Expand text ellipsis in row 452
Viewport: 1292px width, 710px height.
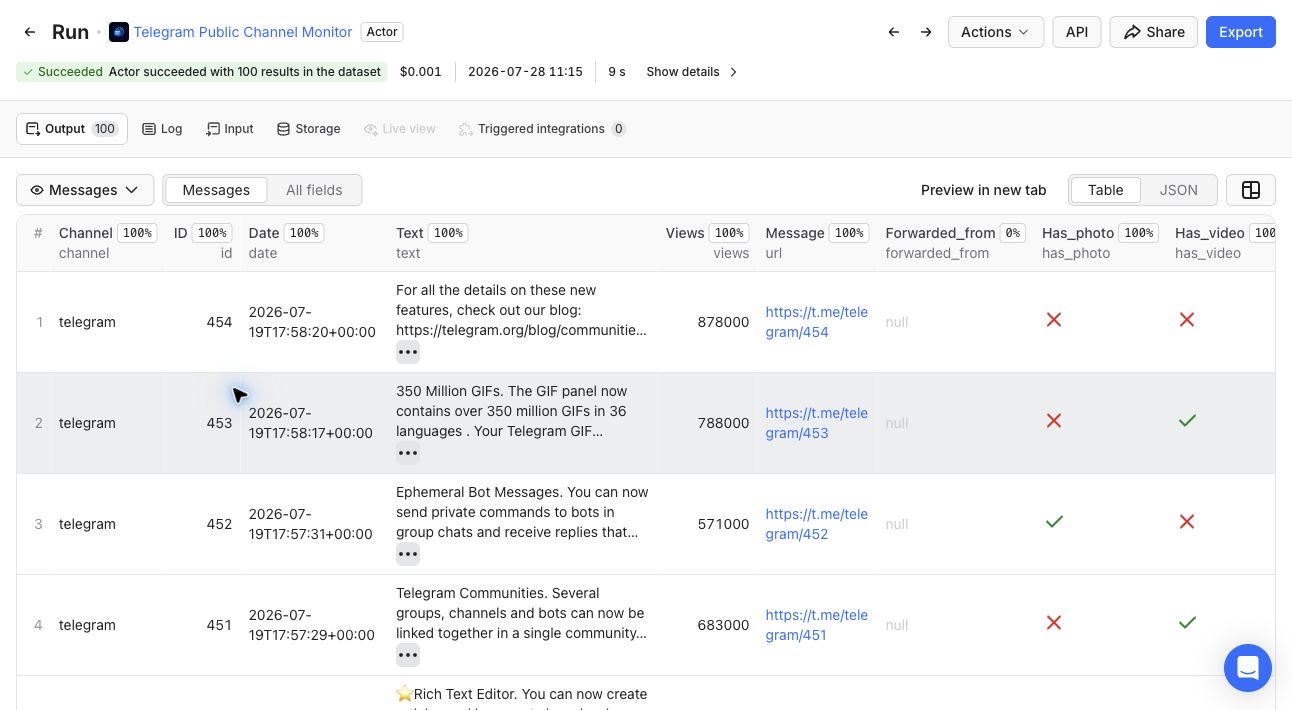407,554
